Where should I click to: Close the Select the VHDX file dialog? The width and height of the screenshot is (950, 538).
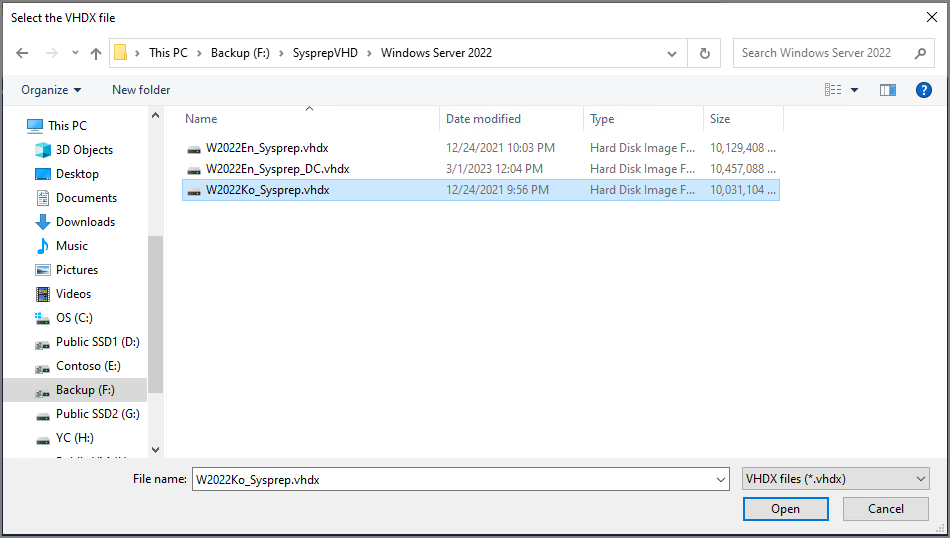tap(931, 18)
